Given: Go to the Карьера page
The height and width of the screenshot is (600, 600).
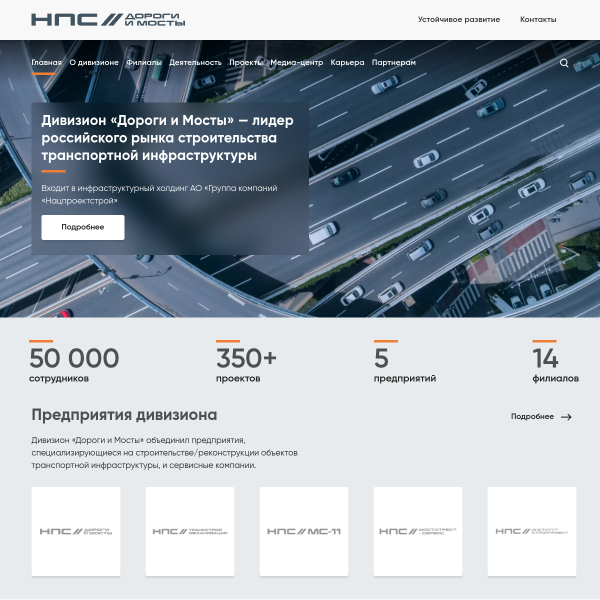Looking at the screenshot, I should click(x=347, y=63).
